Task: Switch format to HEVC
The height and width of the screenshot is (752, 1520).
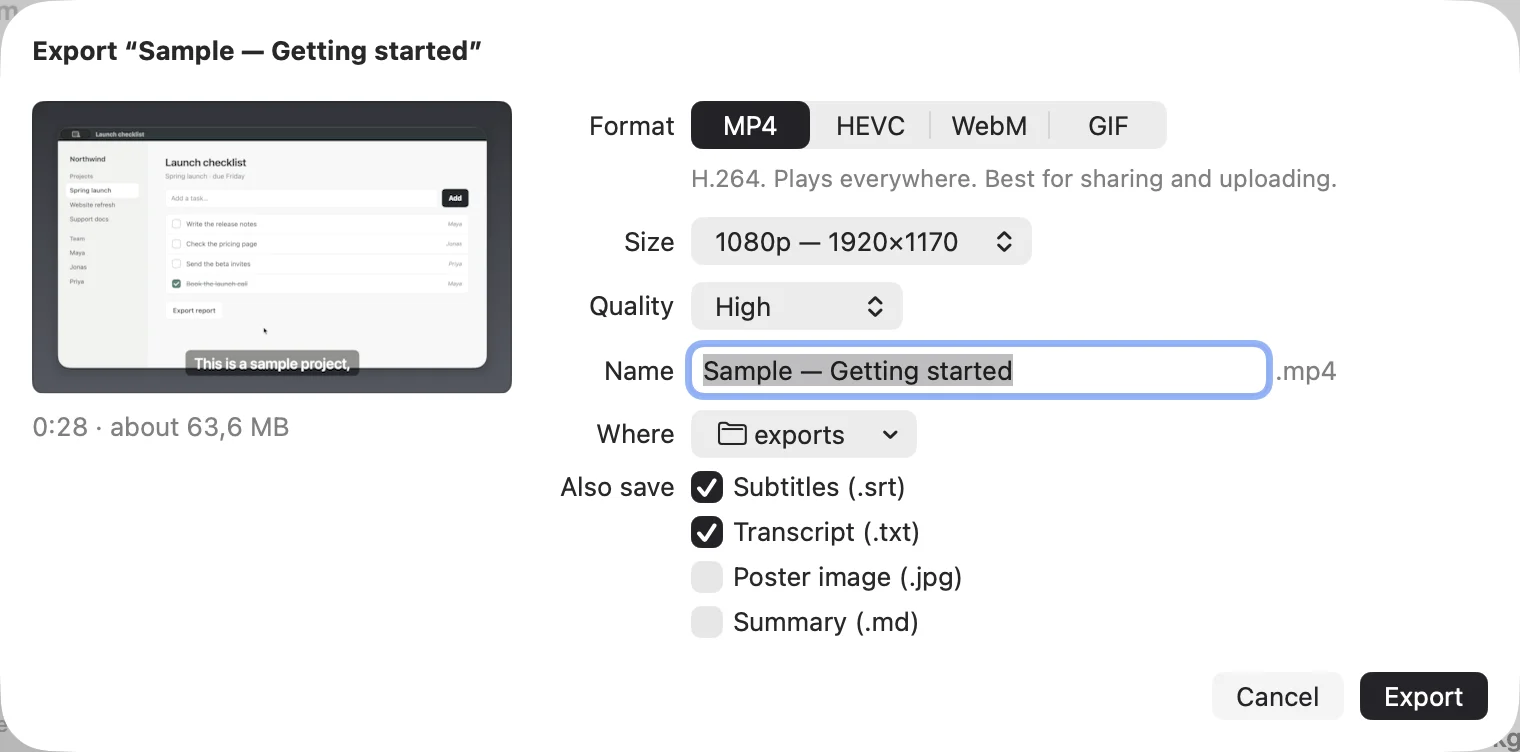Action: tap(870, 126)
